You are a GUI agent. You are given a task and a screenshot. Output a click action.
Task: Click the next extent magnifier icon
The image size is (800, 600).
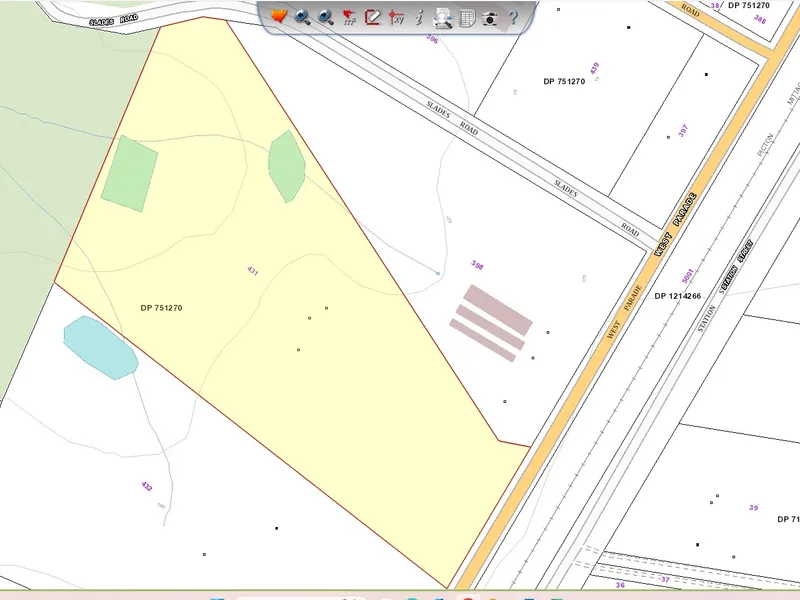point(326,17)
